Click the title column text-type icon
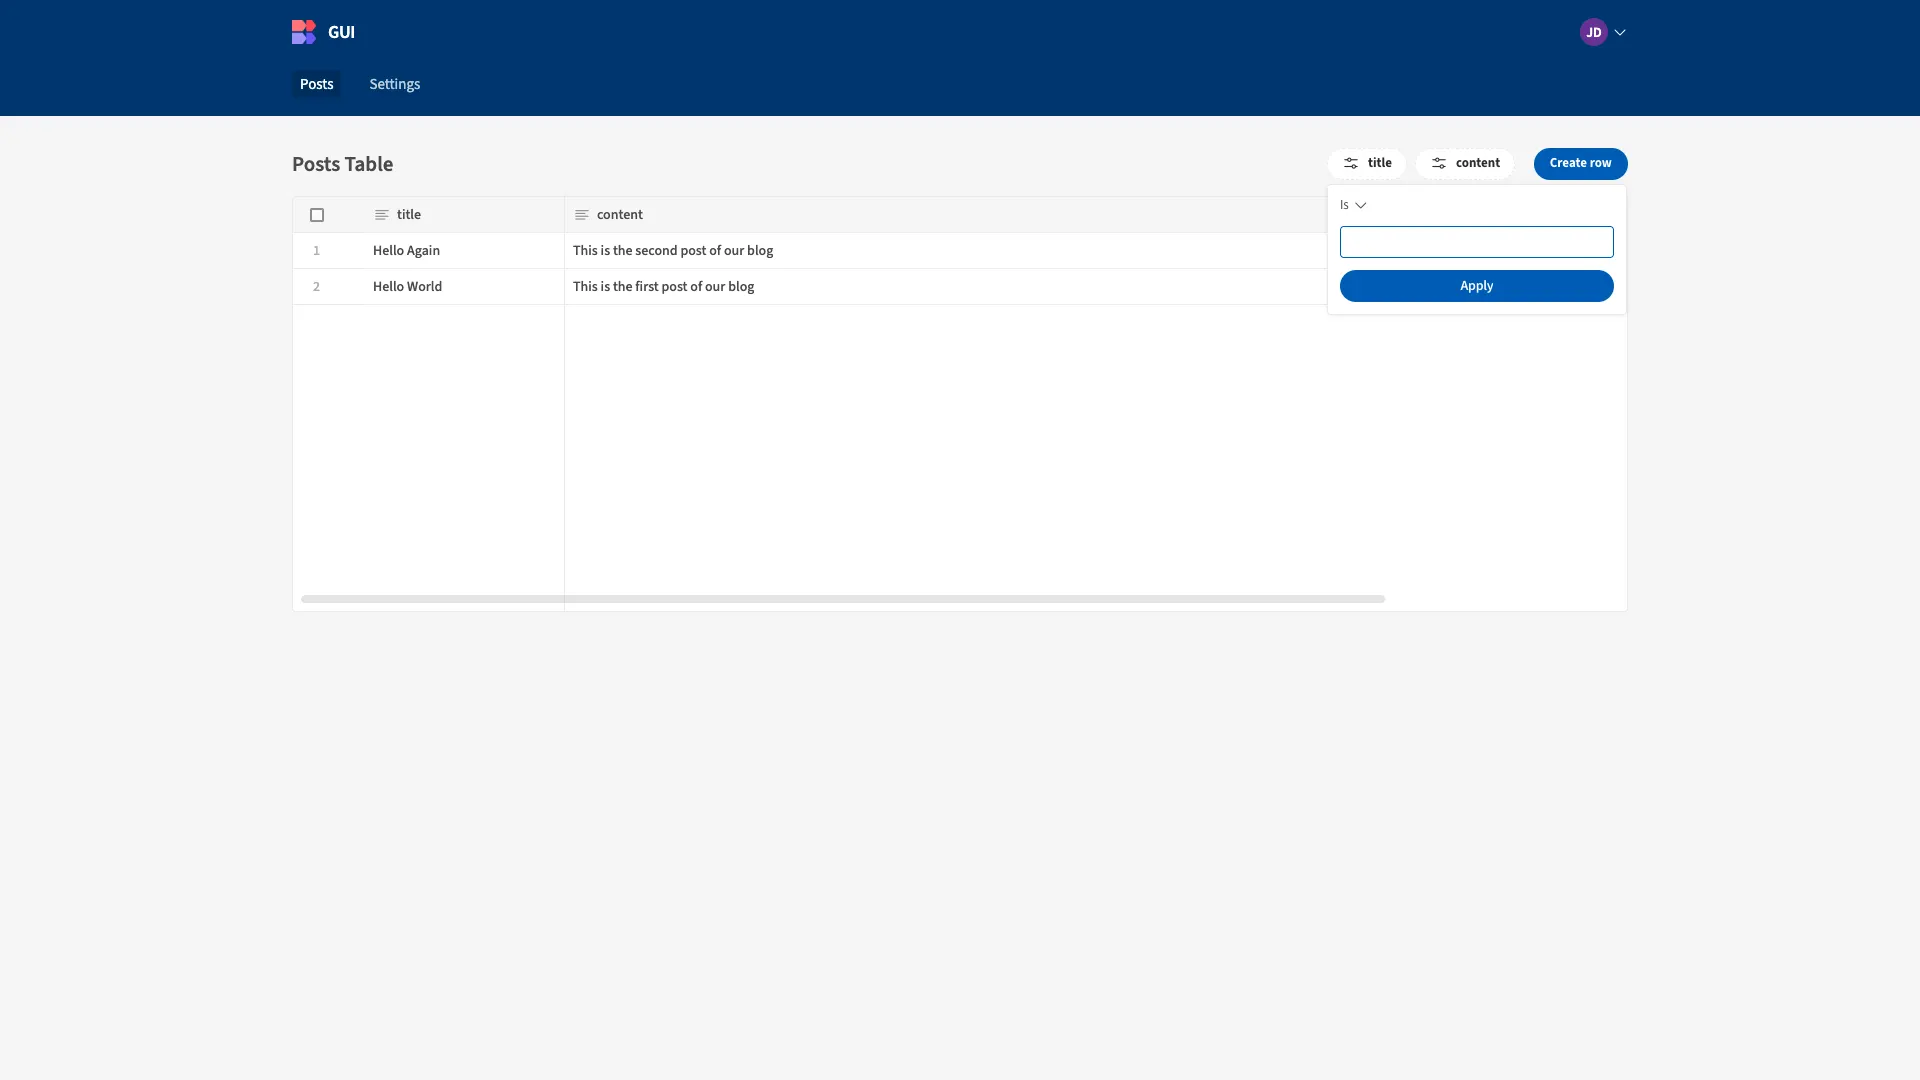 point(381,215)
